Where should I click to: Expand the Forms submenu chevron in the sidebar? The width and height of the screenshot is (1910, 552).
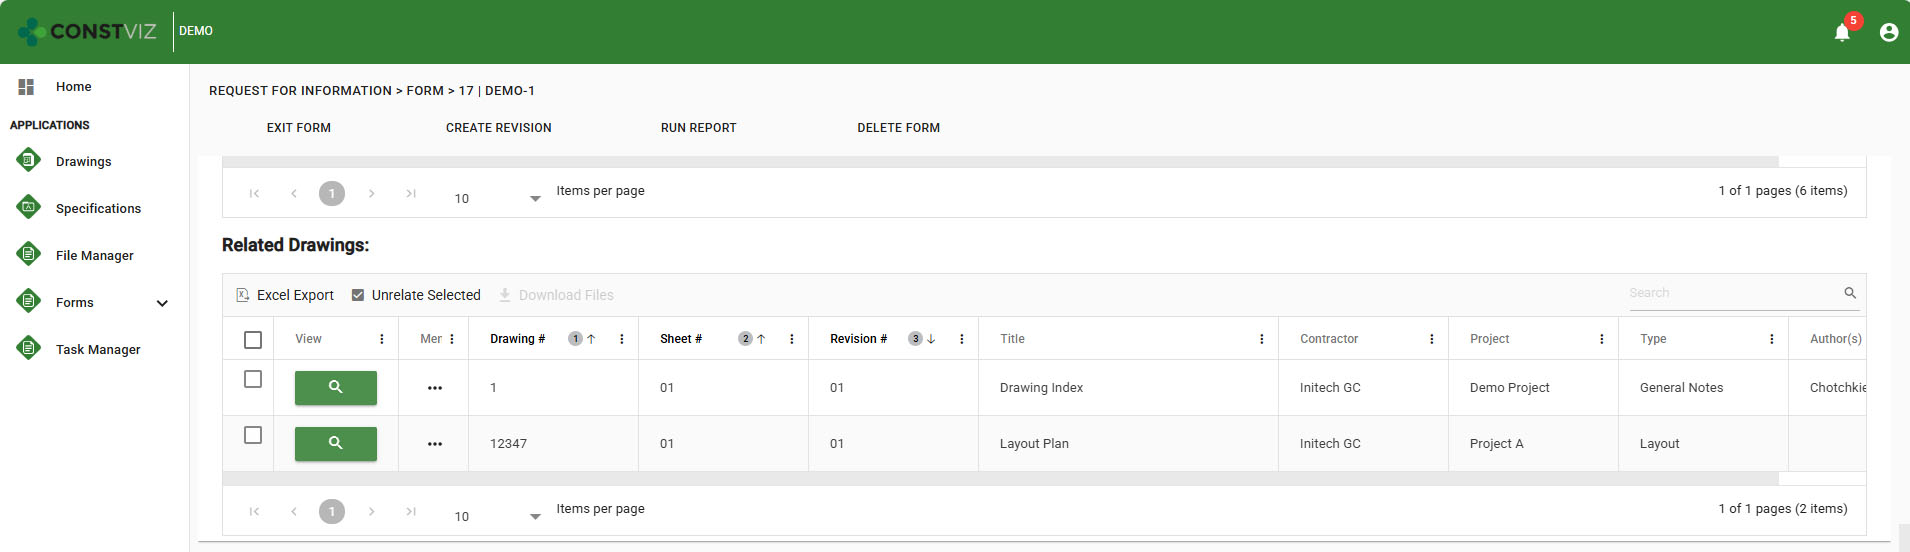tap(162, 303)
